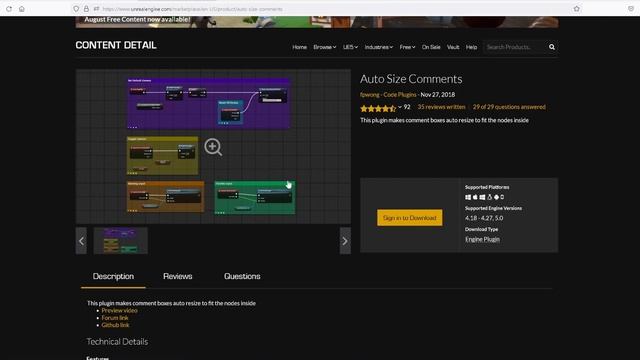This screenshot has height=360, width=640.
Task: Show next gallery image arrow
Action: pos(345,241)
